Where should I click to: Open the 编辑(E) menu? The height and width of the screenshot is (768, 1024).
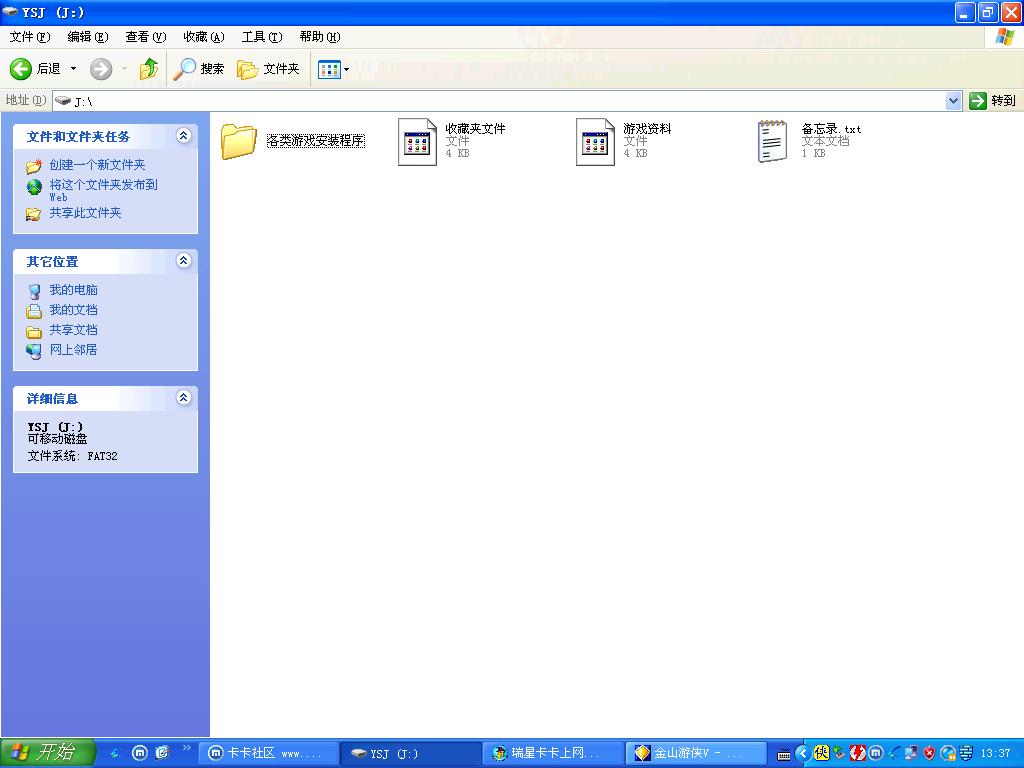(x=88, y=37)
